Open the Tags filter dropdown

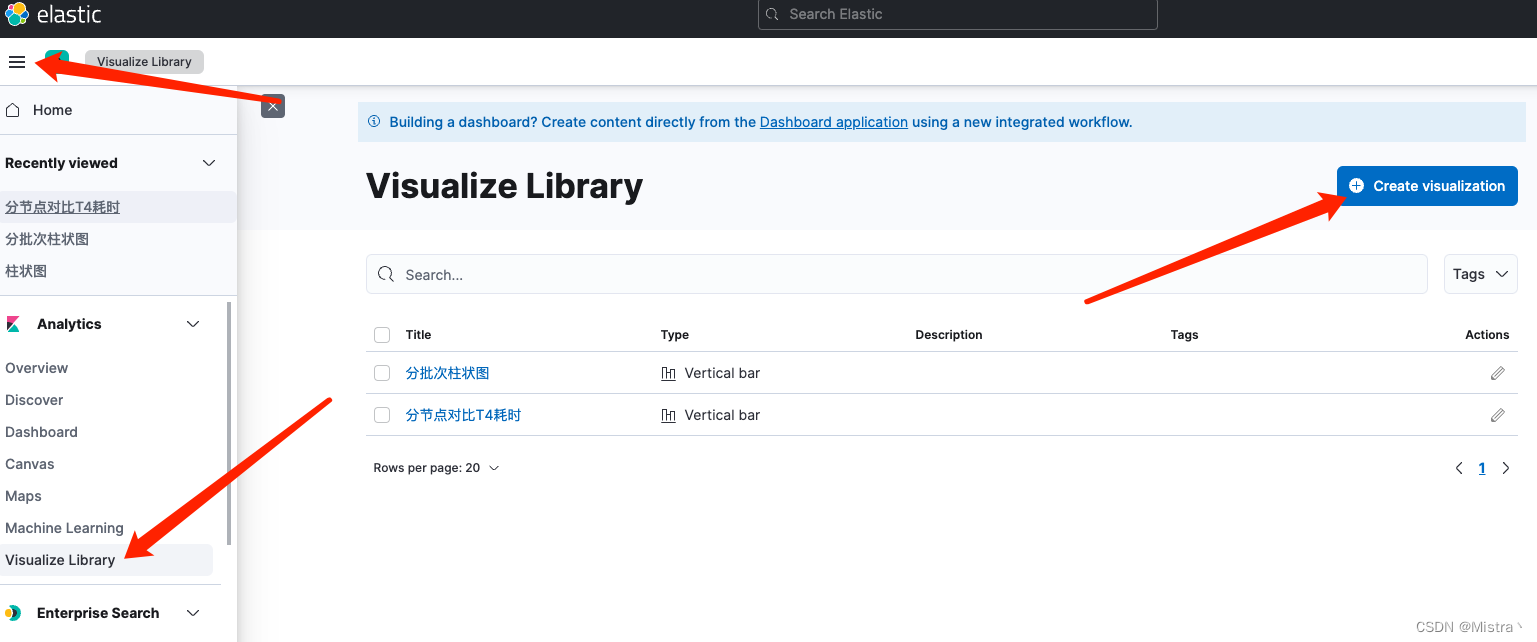[x=1480, y=274]
